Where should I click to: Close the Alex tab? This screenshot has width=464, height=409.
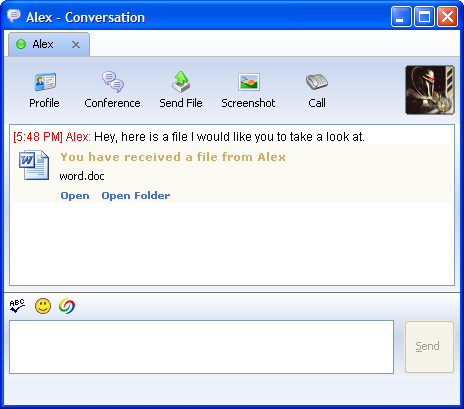(76, 44)
